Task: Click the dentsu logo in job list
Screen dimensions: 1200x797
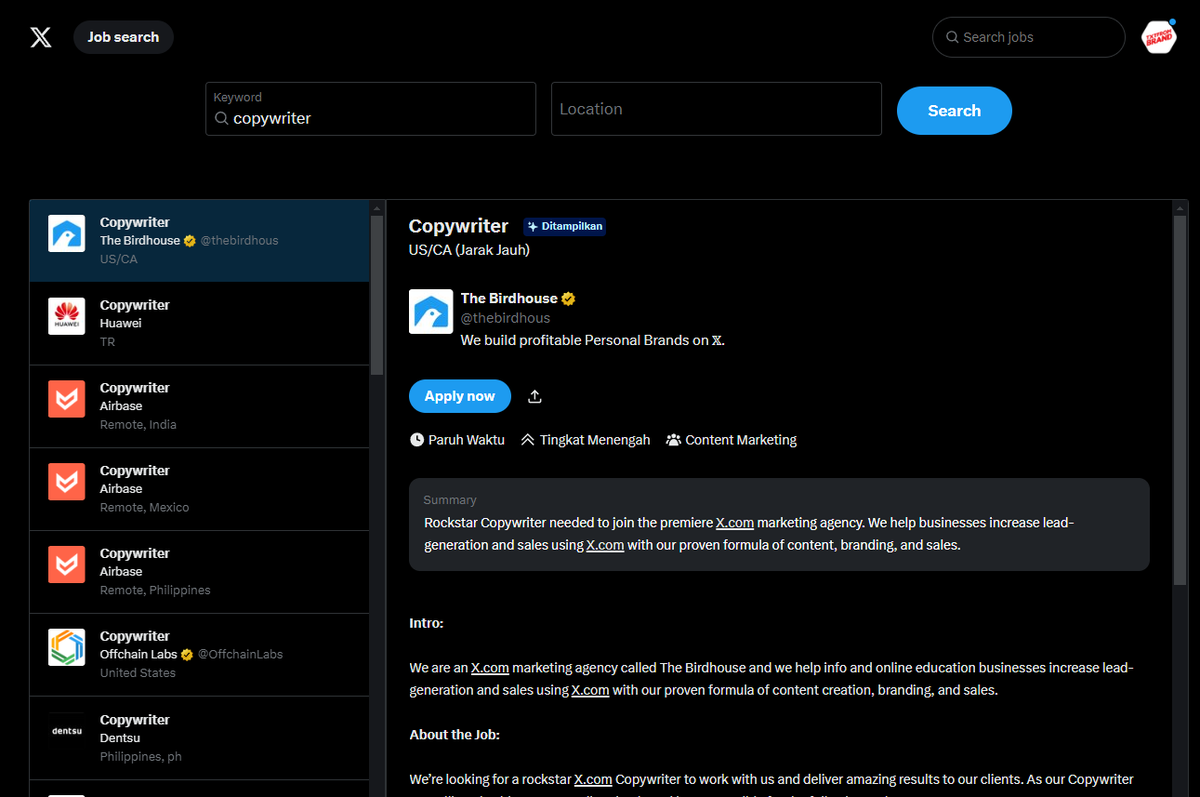Action: pyautogui.click(x=67, y=731)
